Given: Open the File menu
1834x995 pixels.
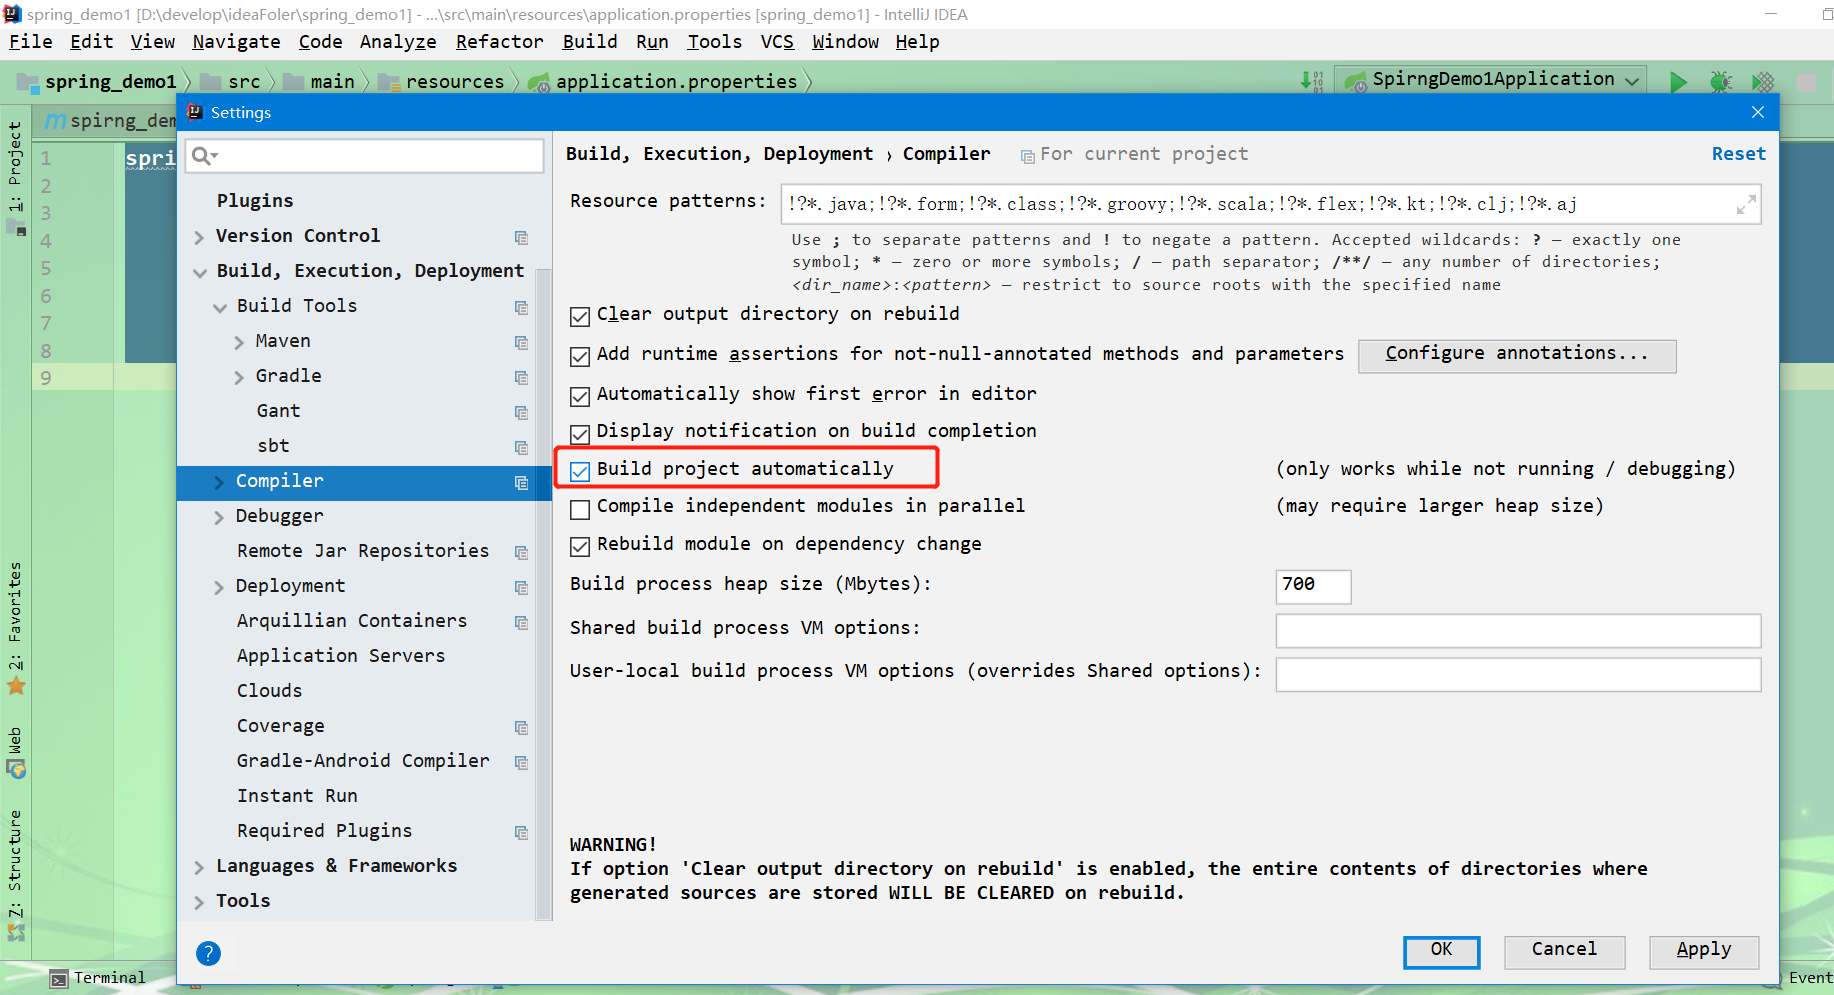Looking at the screenshot, I should (30, 42).
